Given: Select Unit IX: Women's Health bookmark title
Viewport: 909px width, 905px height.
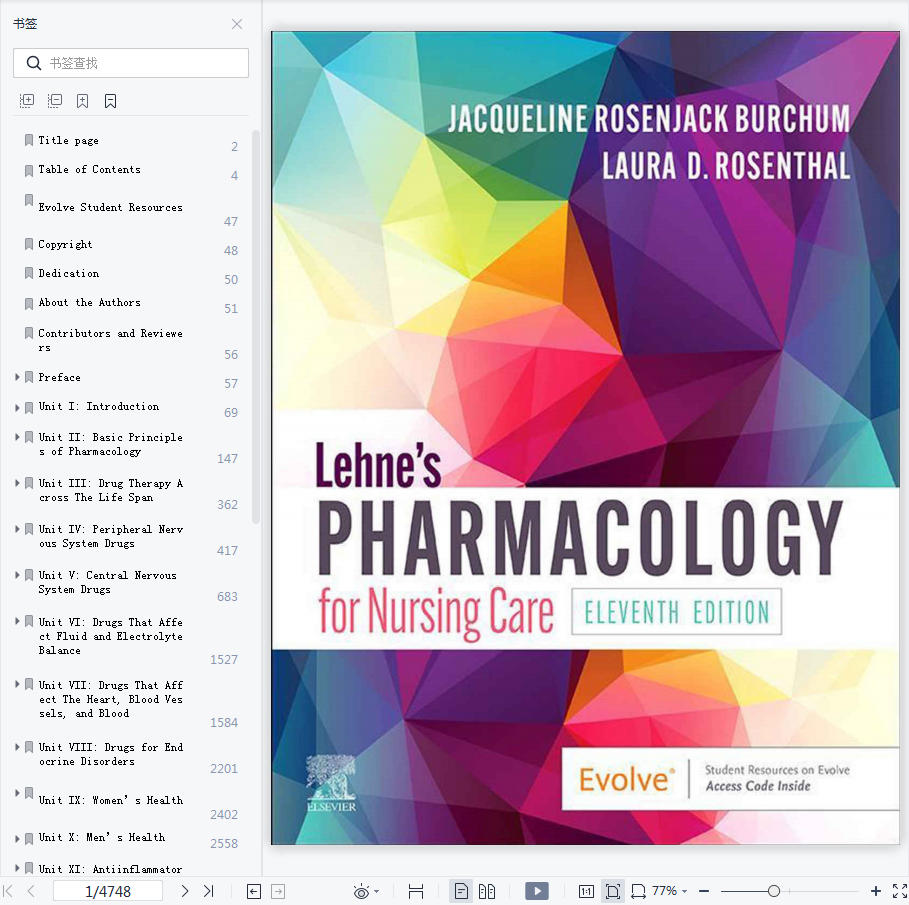Looking at the screenshot, I should [x=111, y=800].
